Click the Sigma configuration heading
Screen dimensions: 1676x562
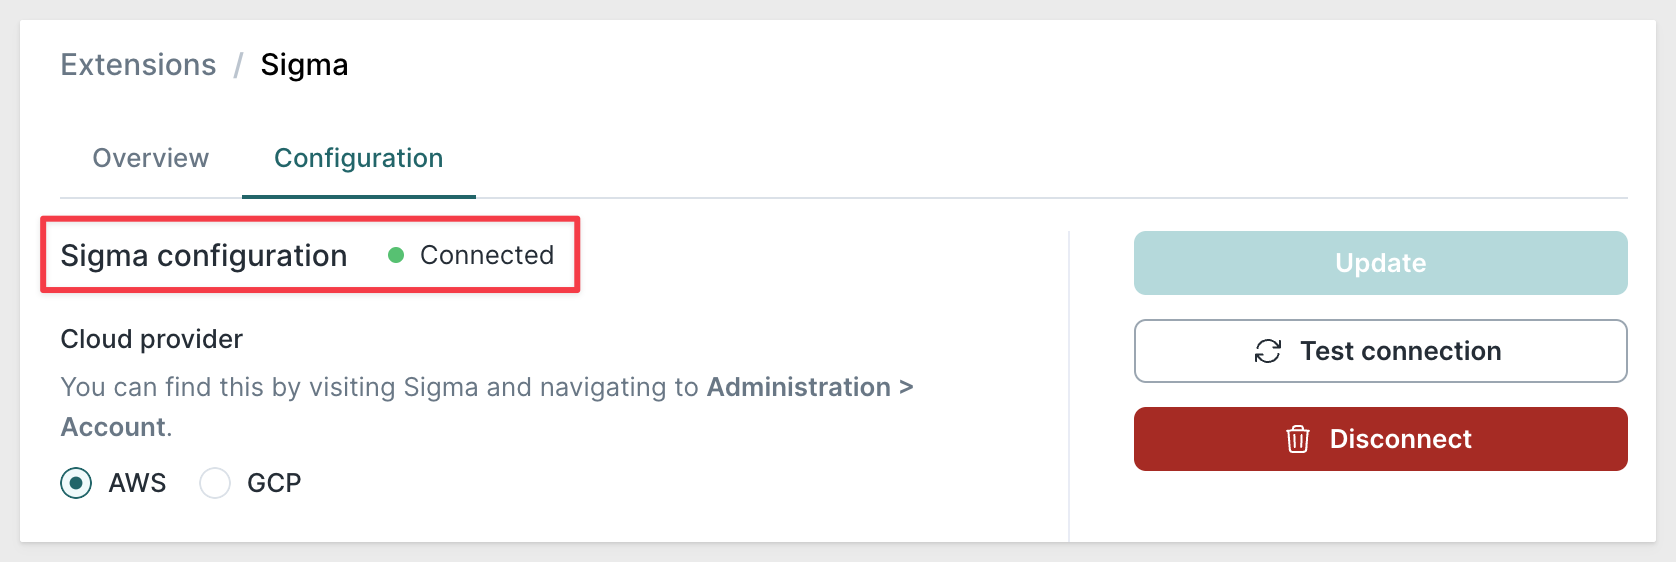[204, 256]
